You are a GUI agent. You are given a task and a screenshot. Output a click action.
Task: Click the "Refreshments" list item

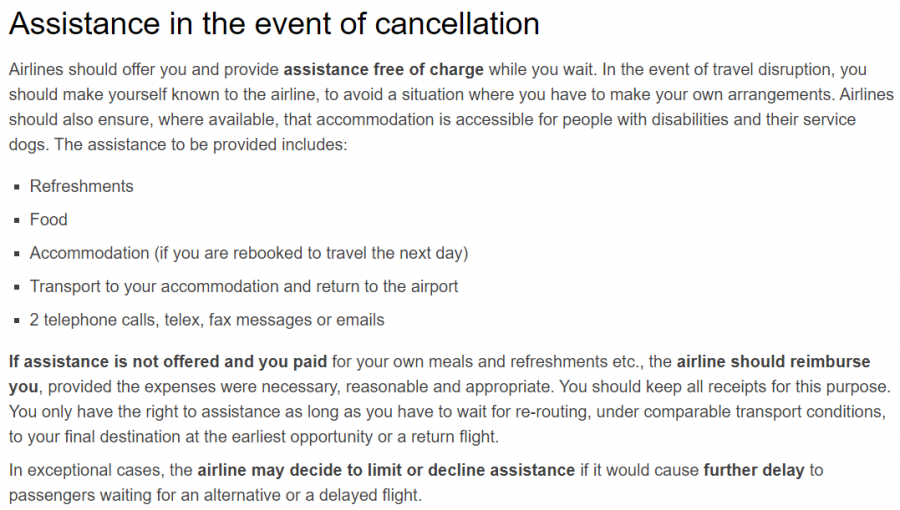[81, 187]
